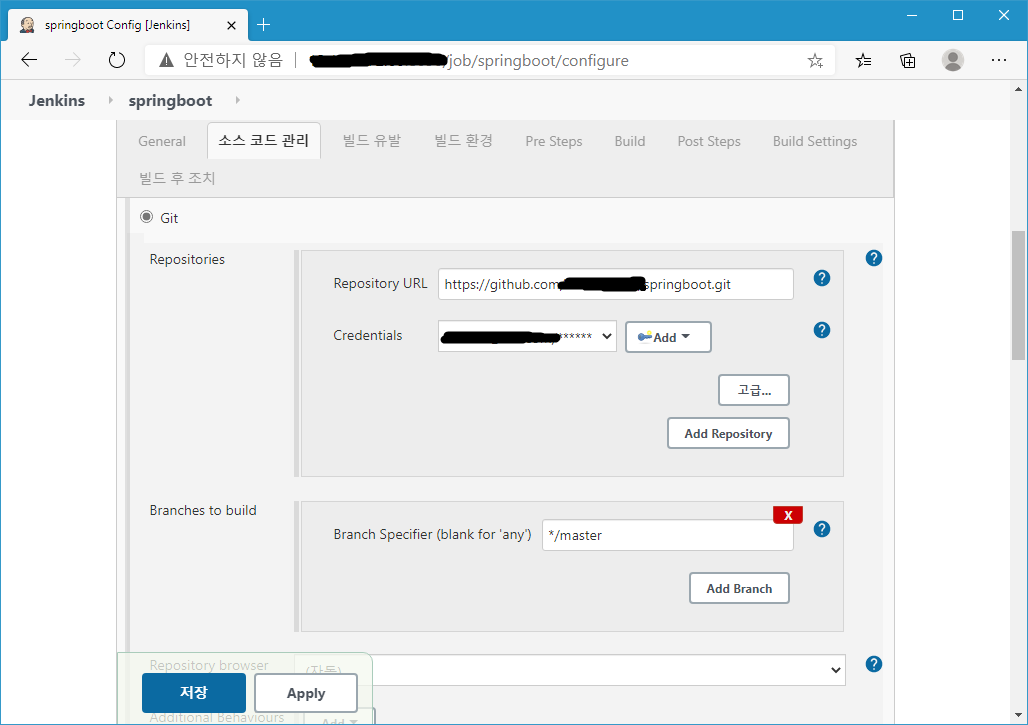Open help for Credentials
The image size is (1028, 725).
pos(821,330)
